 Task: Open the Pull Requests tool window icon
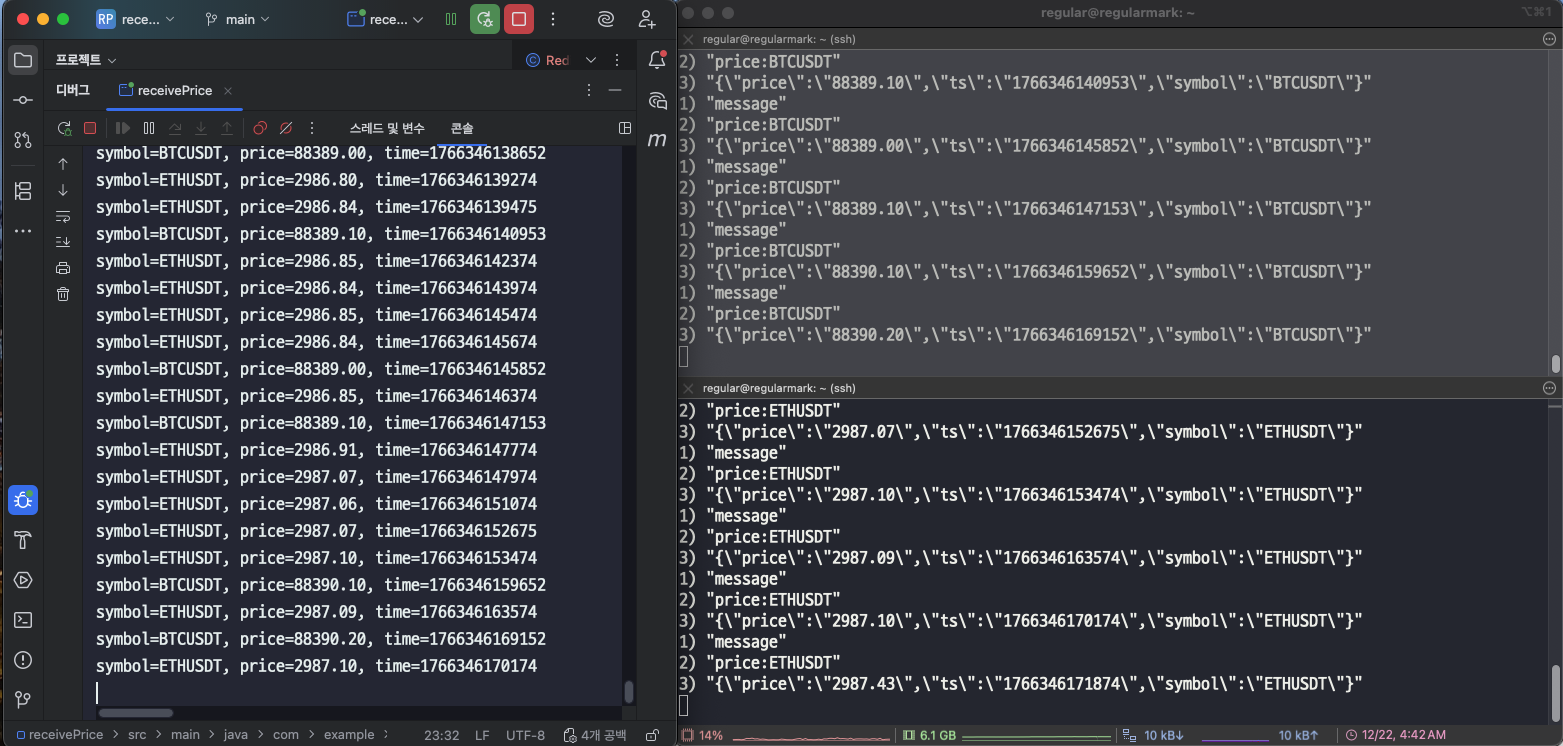(23, 140)
